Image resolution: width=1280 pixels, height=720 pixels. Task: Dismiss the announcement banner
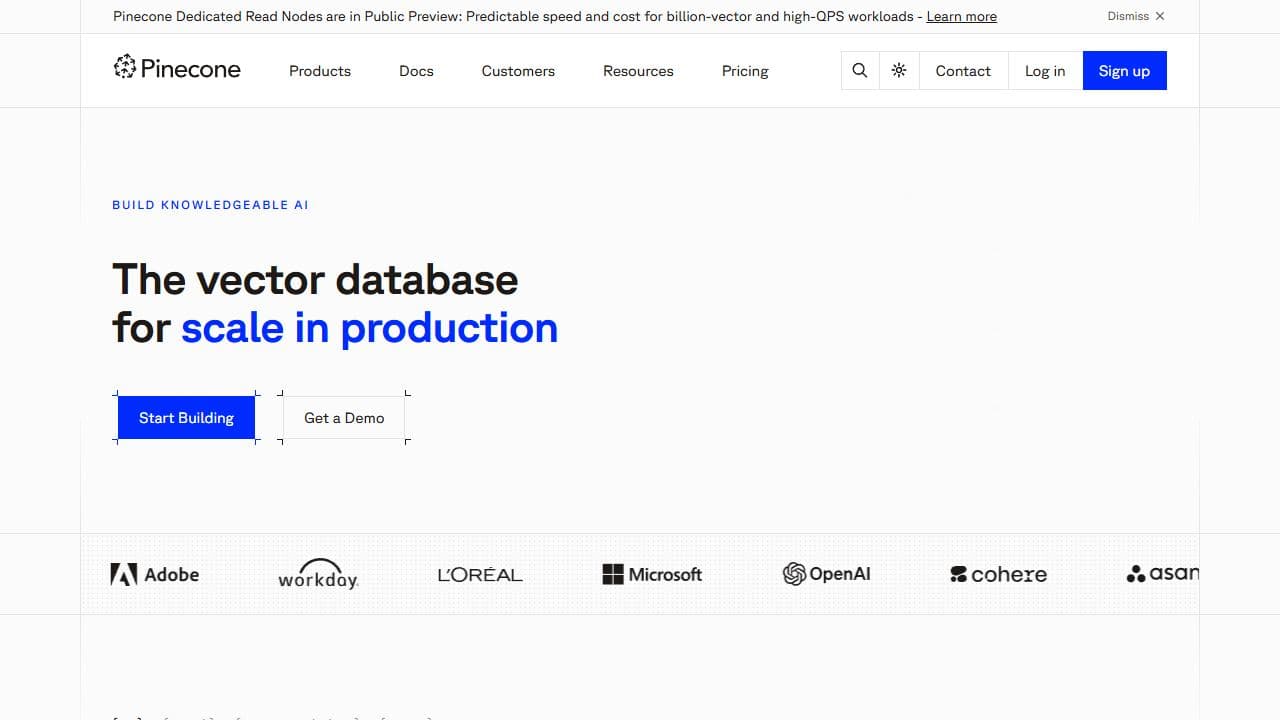click(1136, 16)
